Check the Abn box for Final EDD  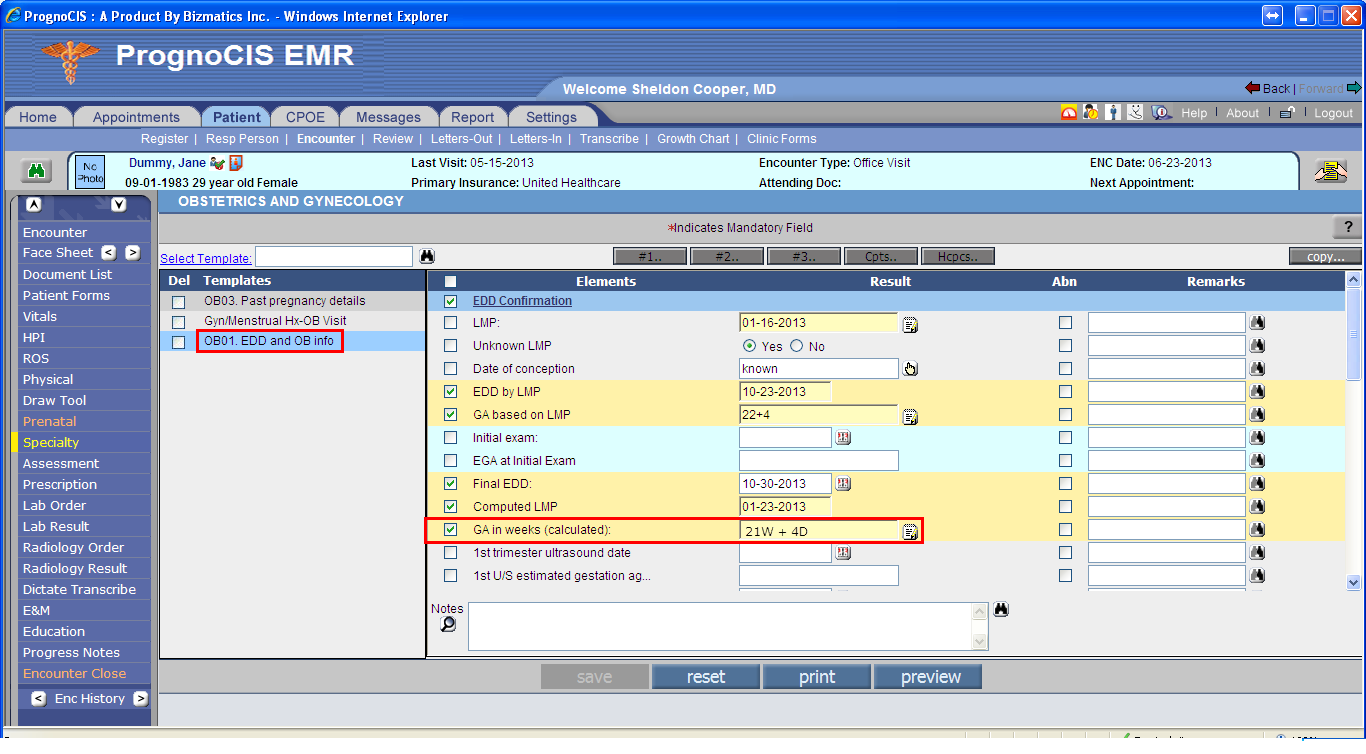pyautogui.click(x=1065, y=484)
